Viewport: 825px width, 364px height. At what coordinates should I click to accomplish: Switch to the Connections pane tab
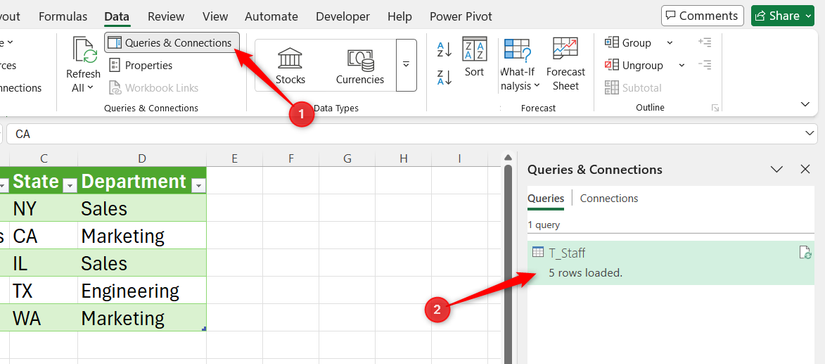[x=609, y=198]
